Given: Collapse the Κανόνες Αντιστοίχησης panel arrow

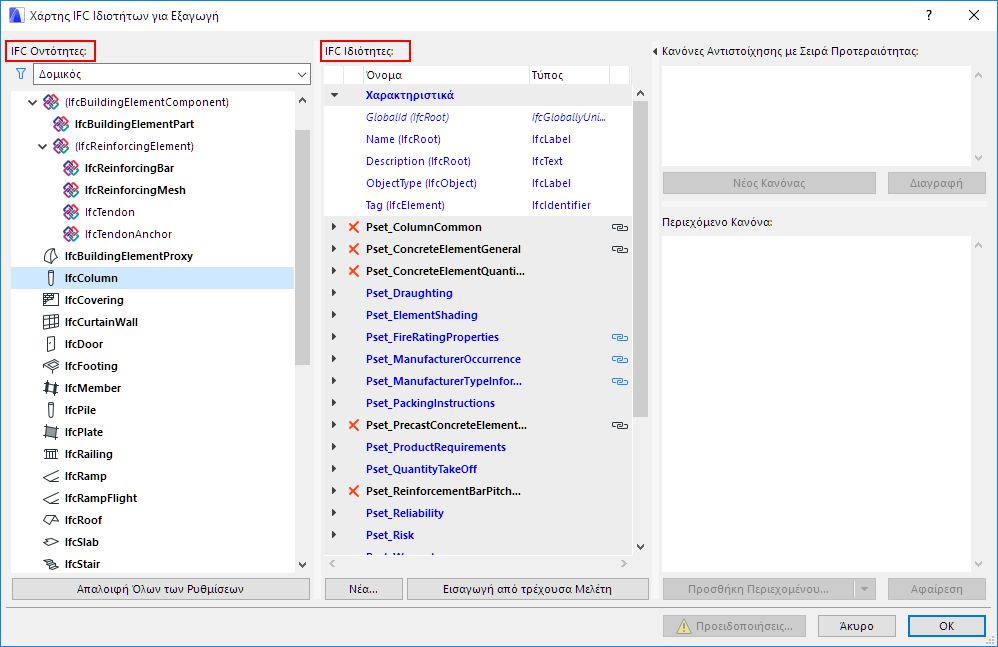Looking at the screenshot, I should (655, 52).
